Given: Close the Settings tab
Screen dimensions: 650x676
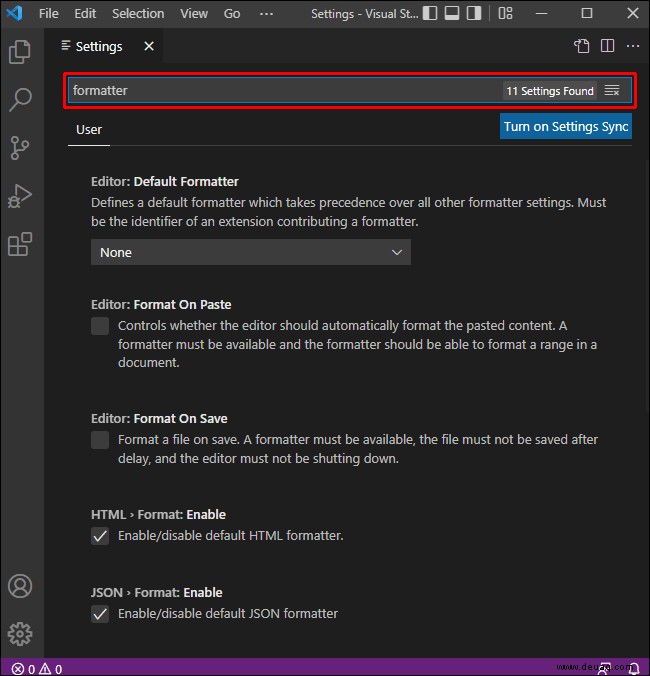Looking at the screenshot, I should tap(149, 46).
